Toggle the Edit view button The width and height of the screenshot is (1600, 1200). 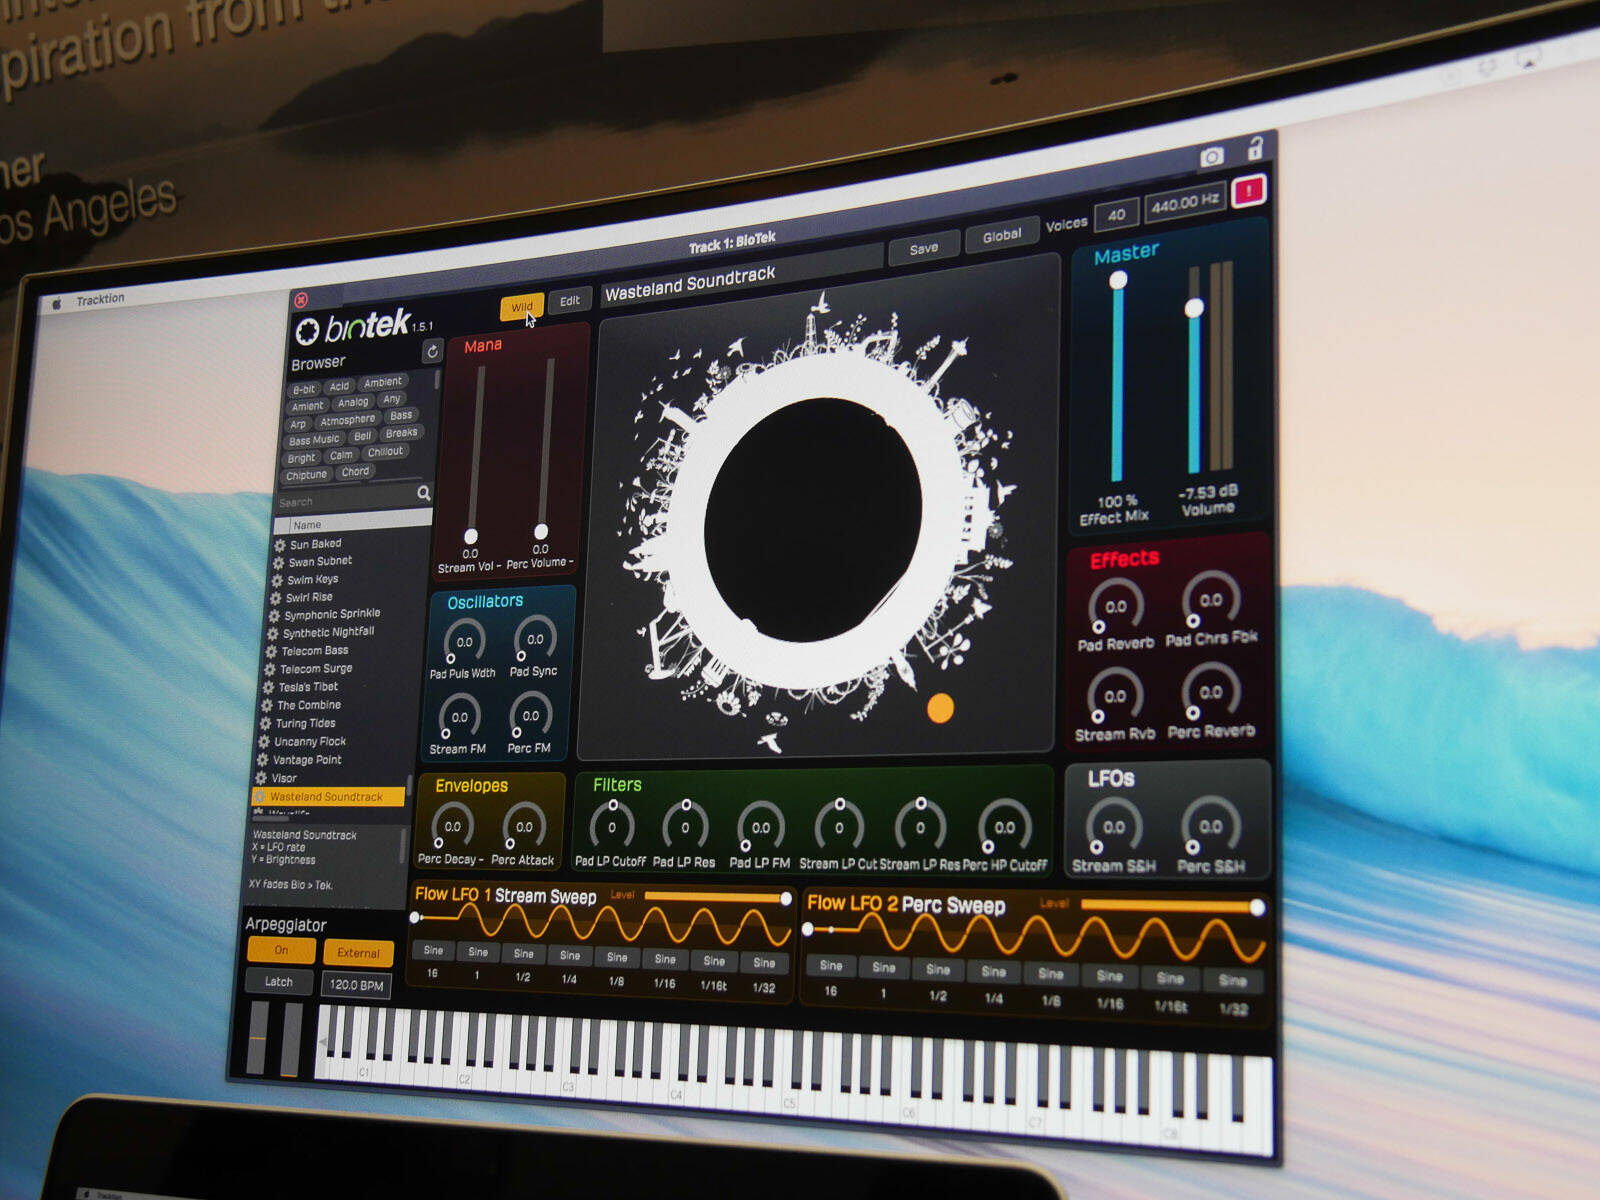point(570,300)
